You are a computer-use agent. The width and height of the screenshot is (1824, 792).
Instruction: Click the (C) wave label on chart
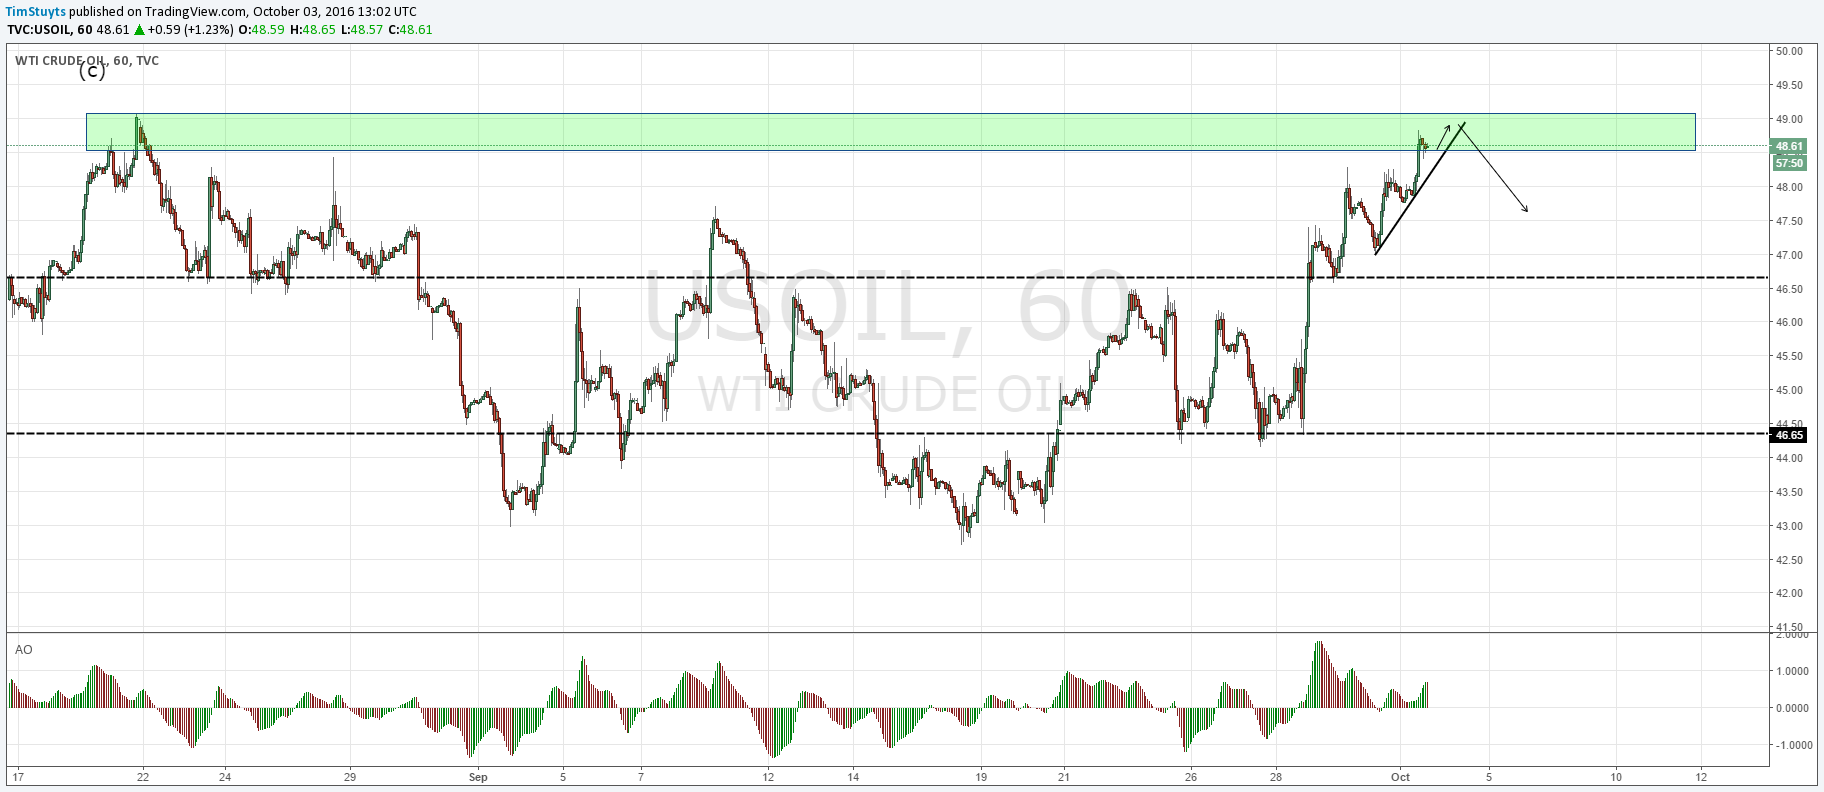[92, 71]
